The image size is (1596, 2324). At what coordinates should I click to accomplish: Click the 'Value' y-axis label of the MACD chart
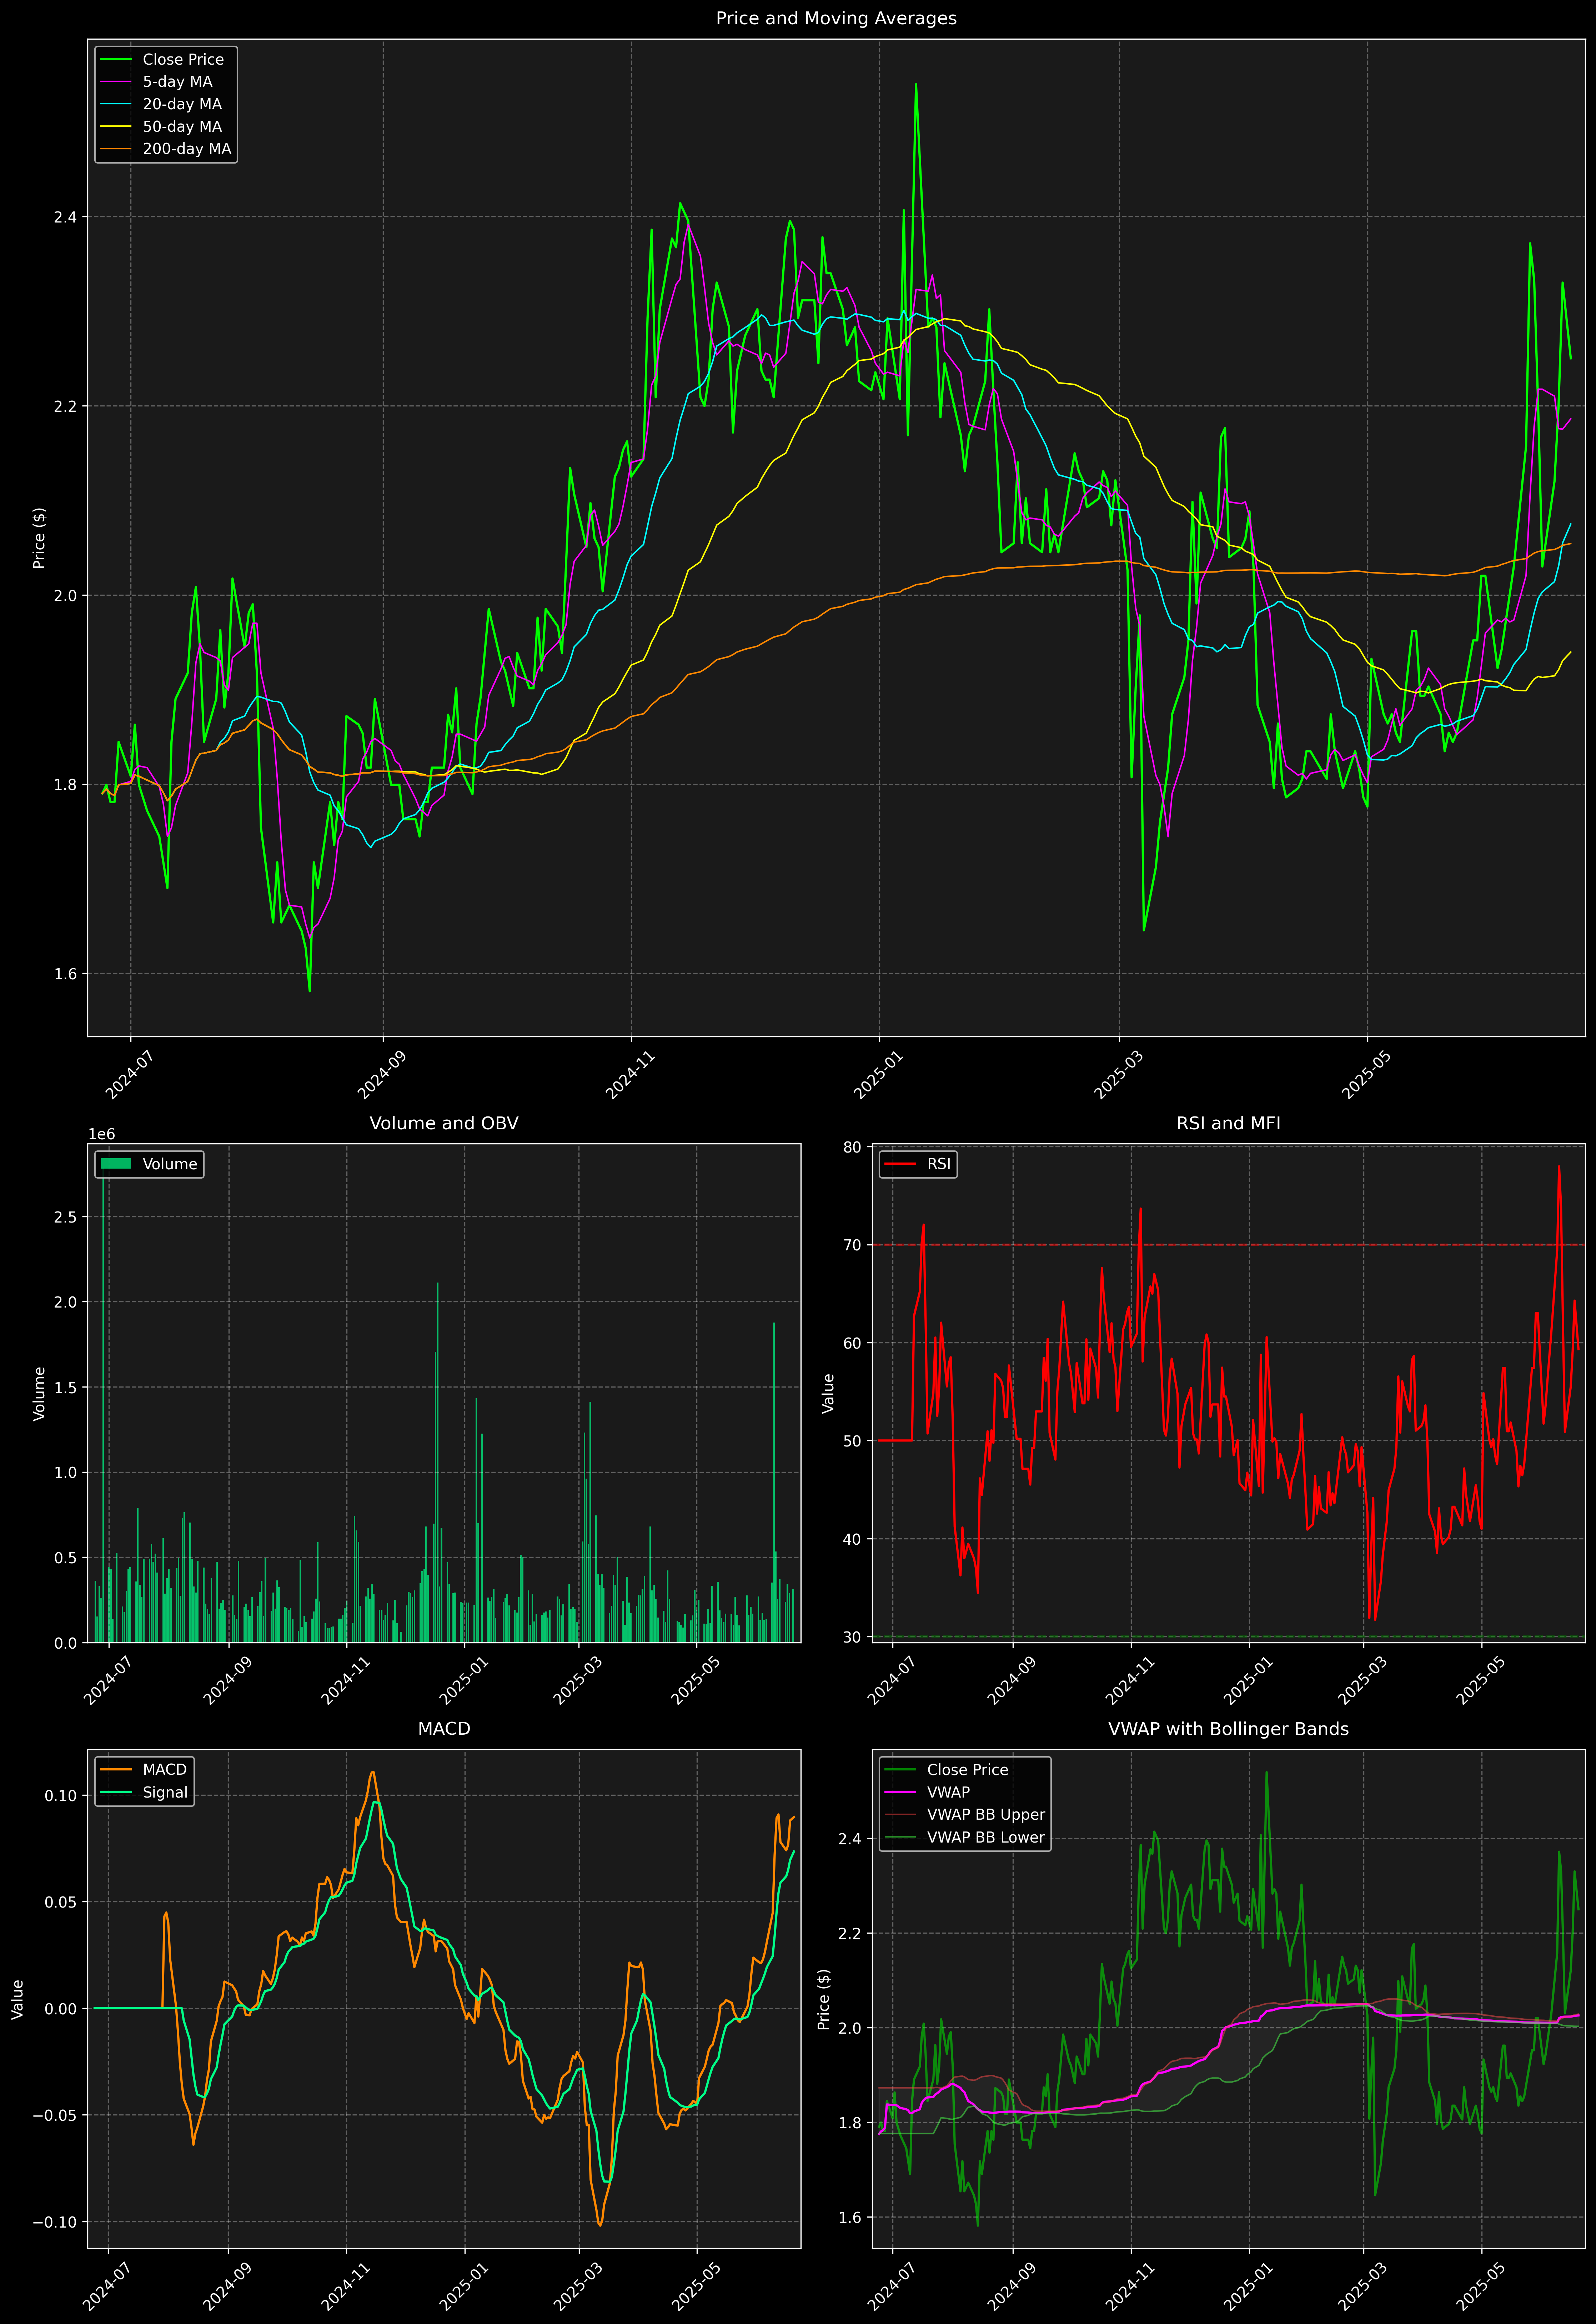[17, 1999]
